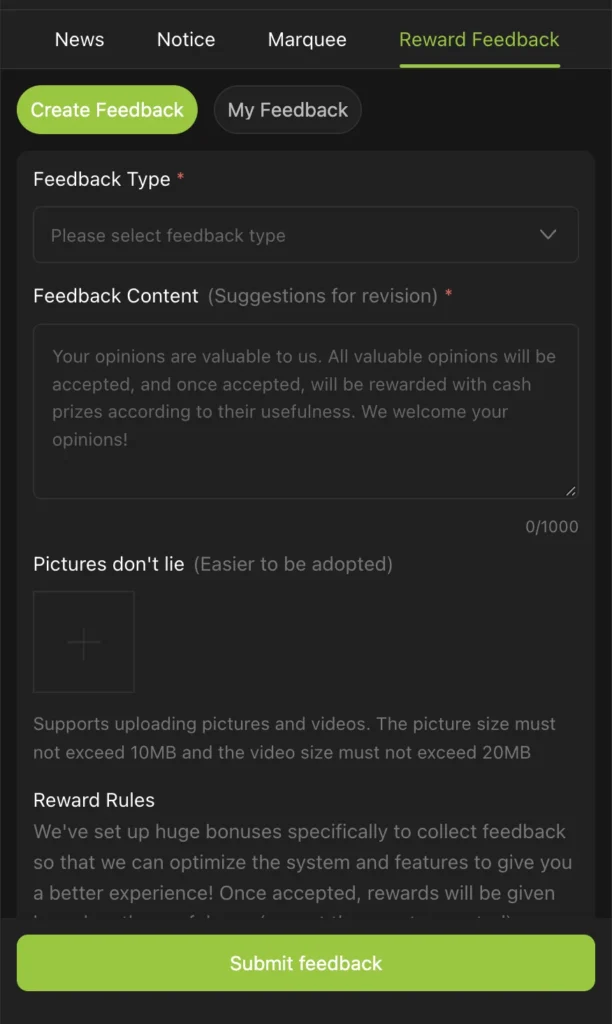This screenshot has width=612, height=1024.
Task: Click the 'Suggestions for revision' hint text
Action: pos(323,296)
